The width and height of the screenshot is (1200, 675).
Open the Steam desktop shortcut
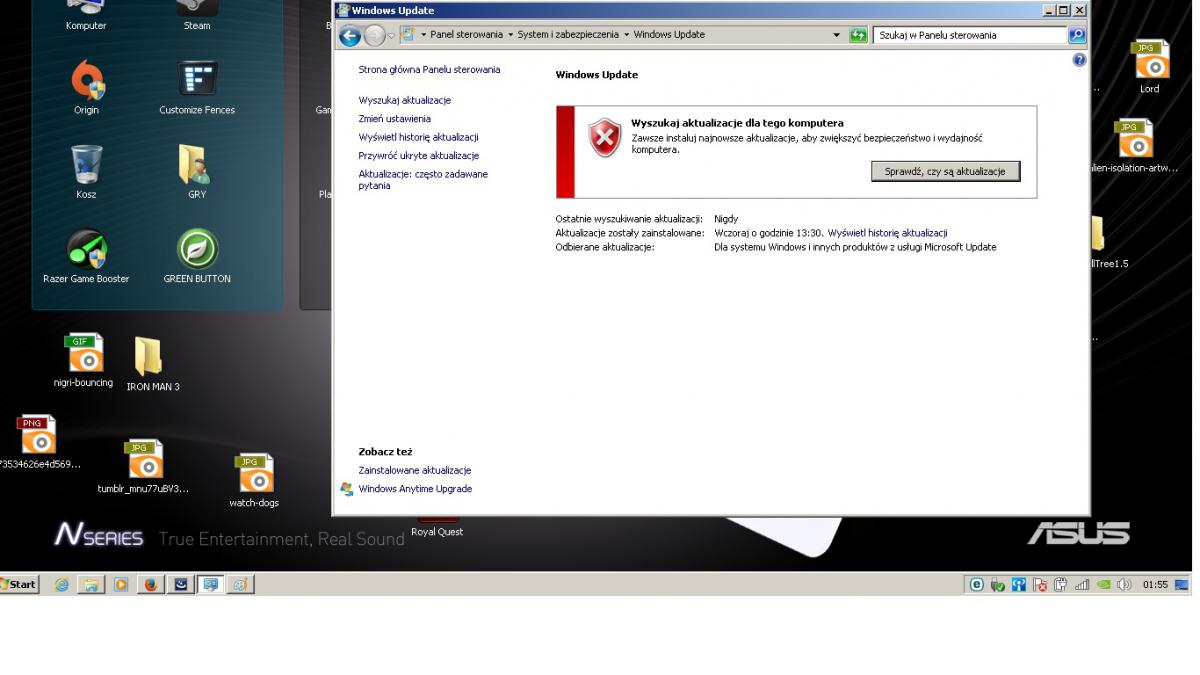tap(197, 15)
